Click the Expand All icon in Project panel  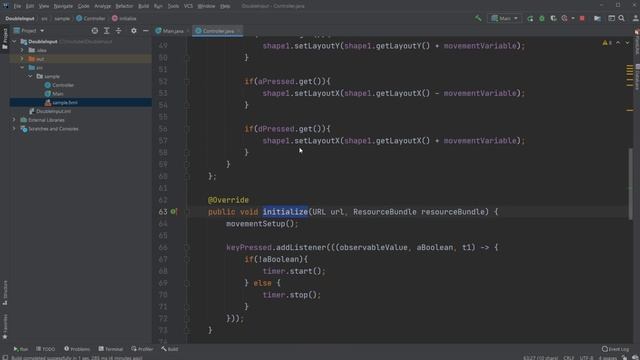pyautogui.click(x=107, y=31)
